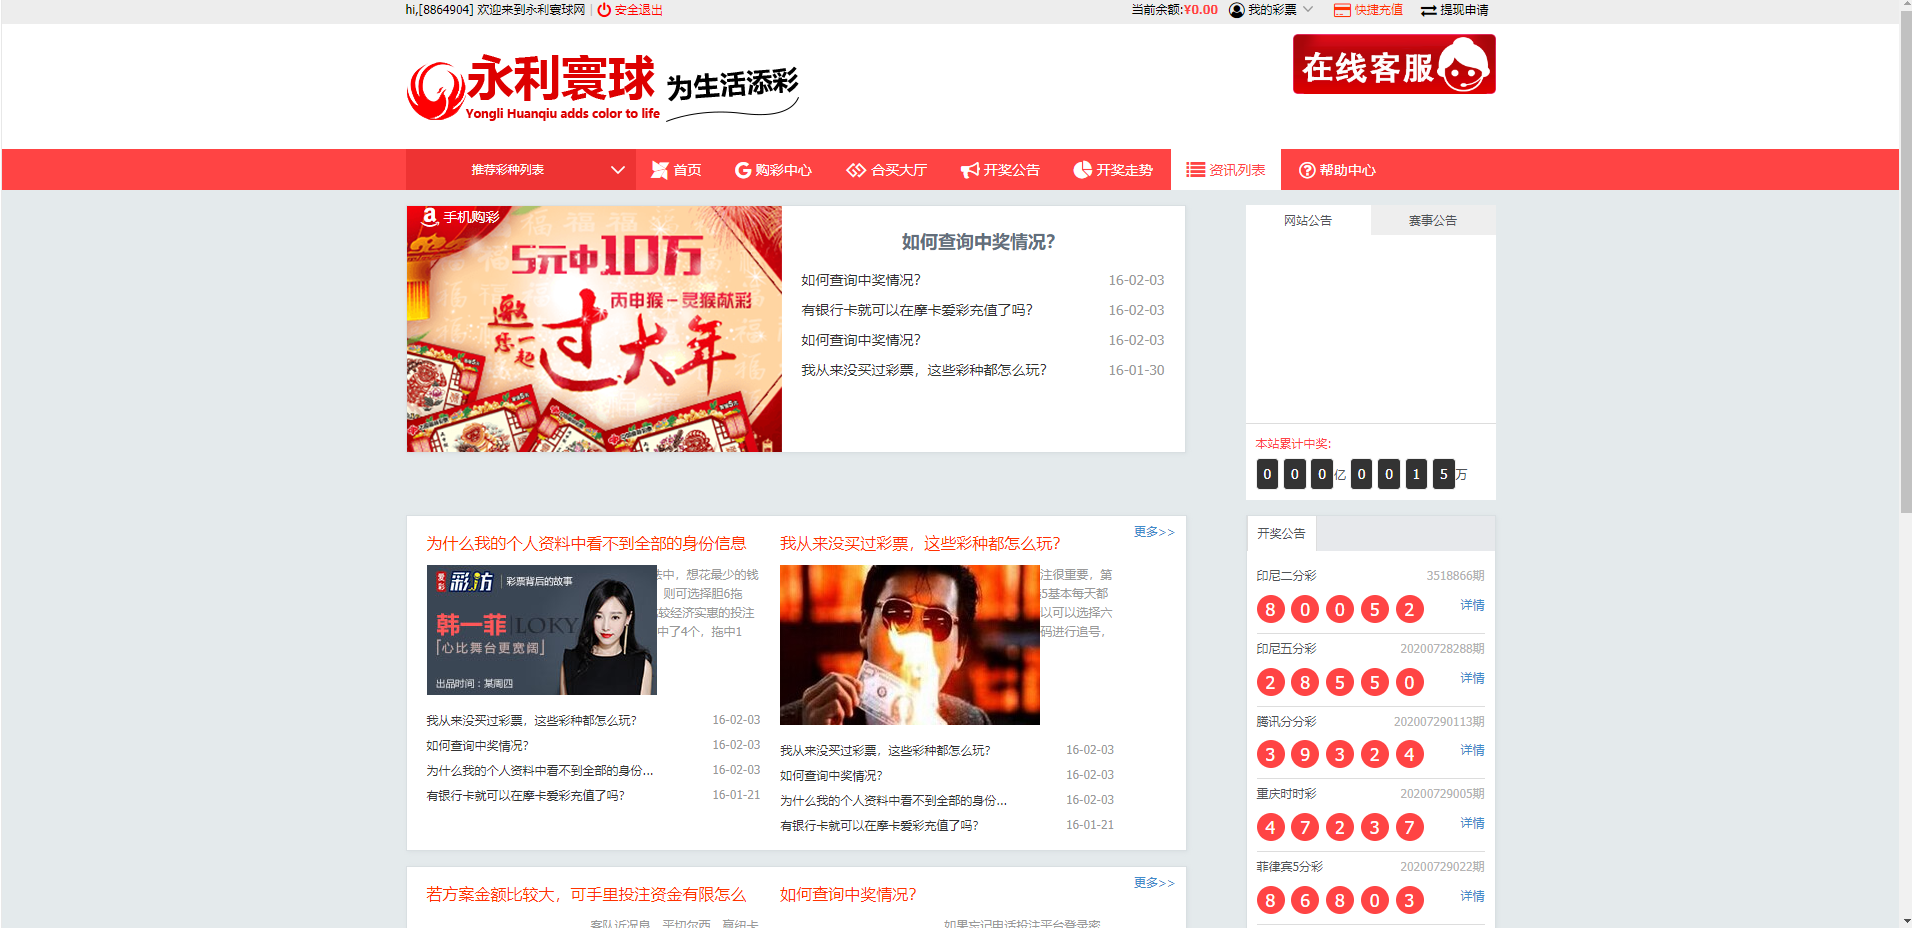Open the 16-01-30 article 我从来没买过彩票
The width and height of the screenshot is (1912, 928).
pyautogui.click(x=923, y=370)
